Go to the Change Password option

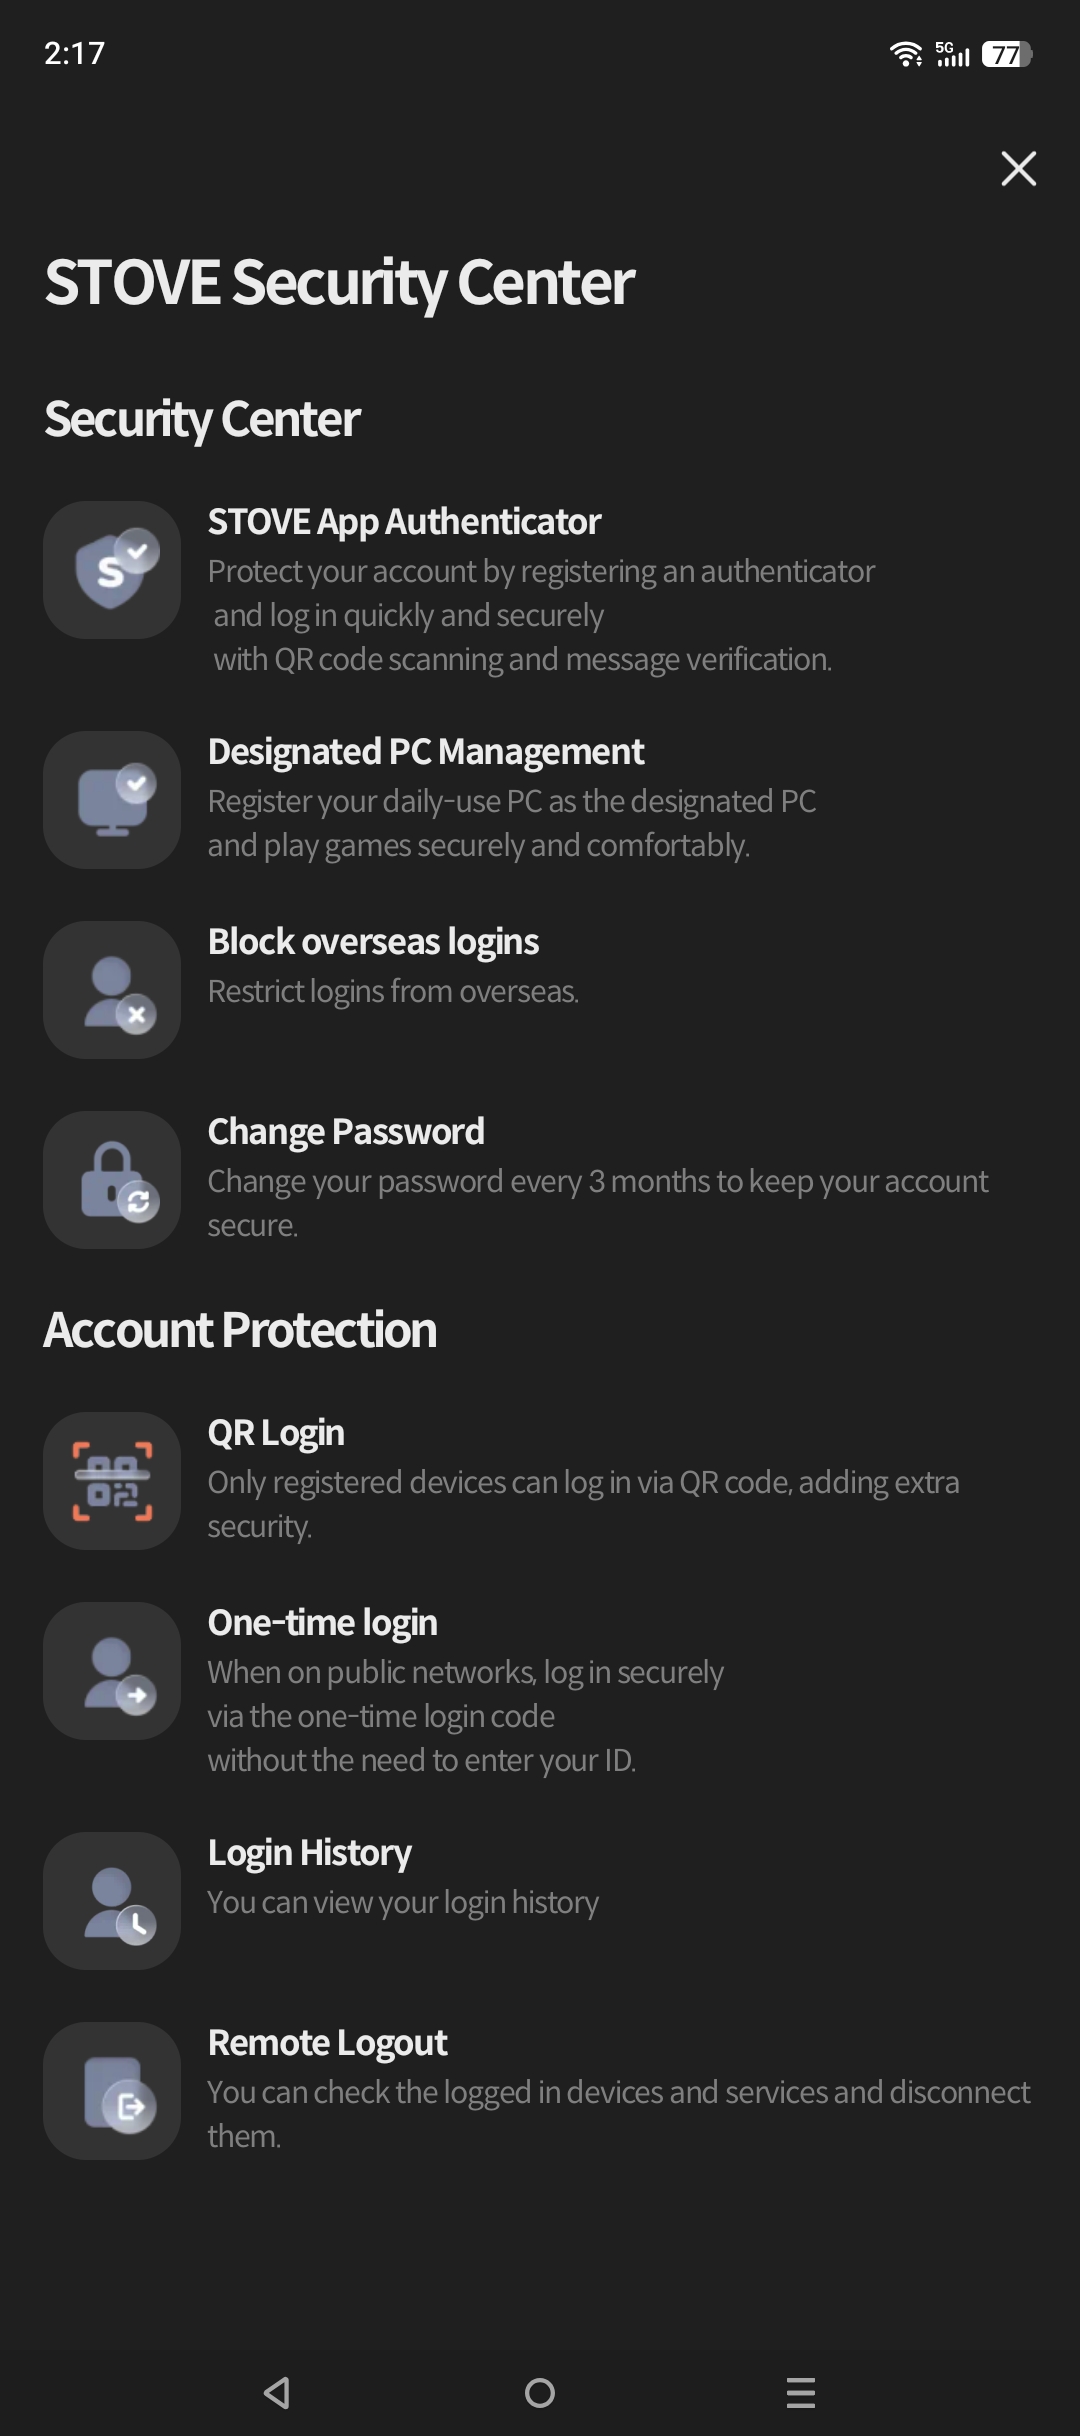[x=346, y=1132]
